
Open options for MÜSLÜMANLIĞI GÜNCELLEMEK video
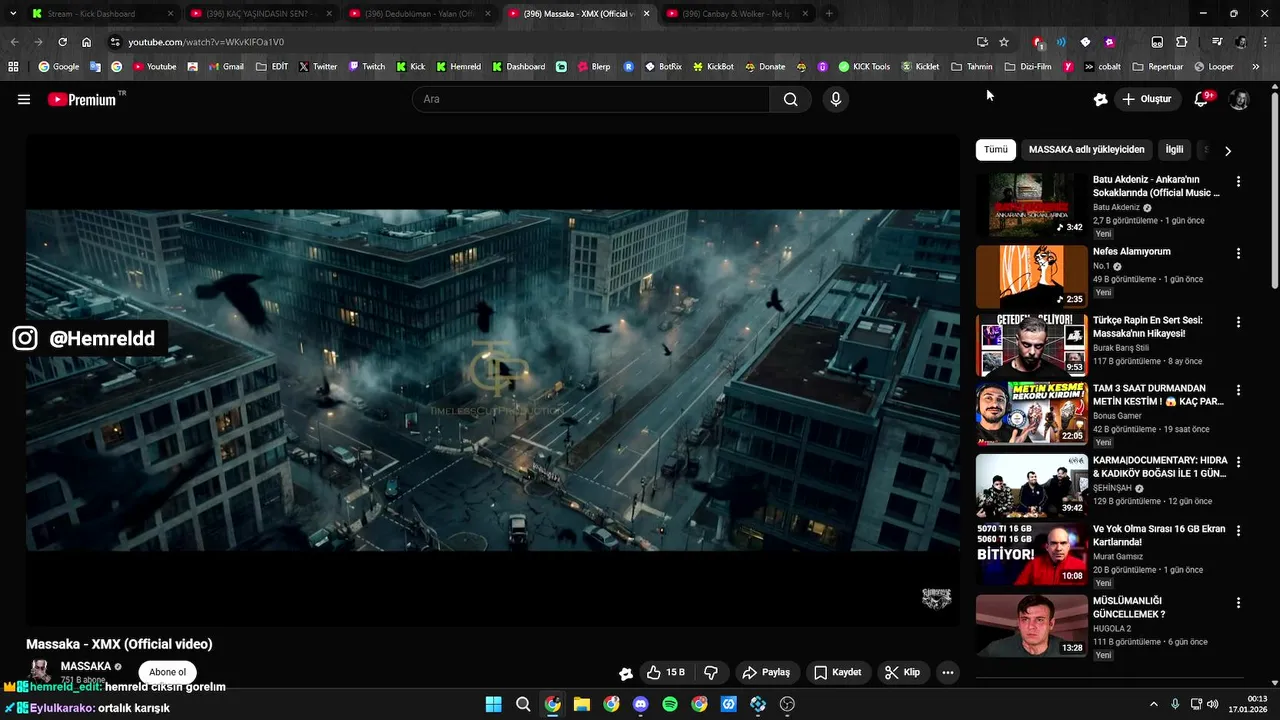[x=1238, y=603]
